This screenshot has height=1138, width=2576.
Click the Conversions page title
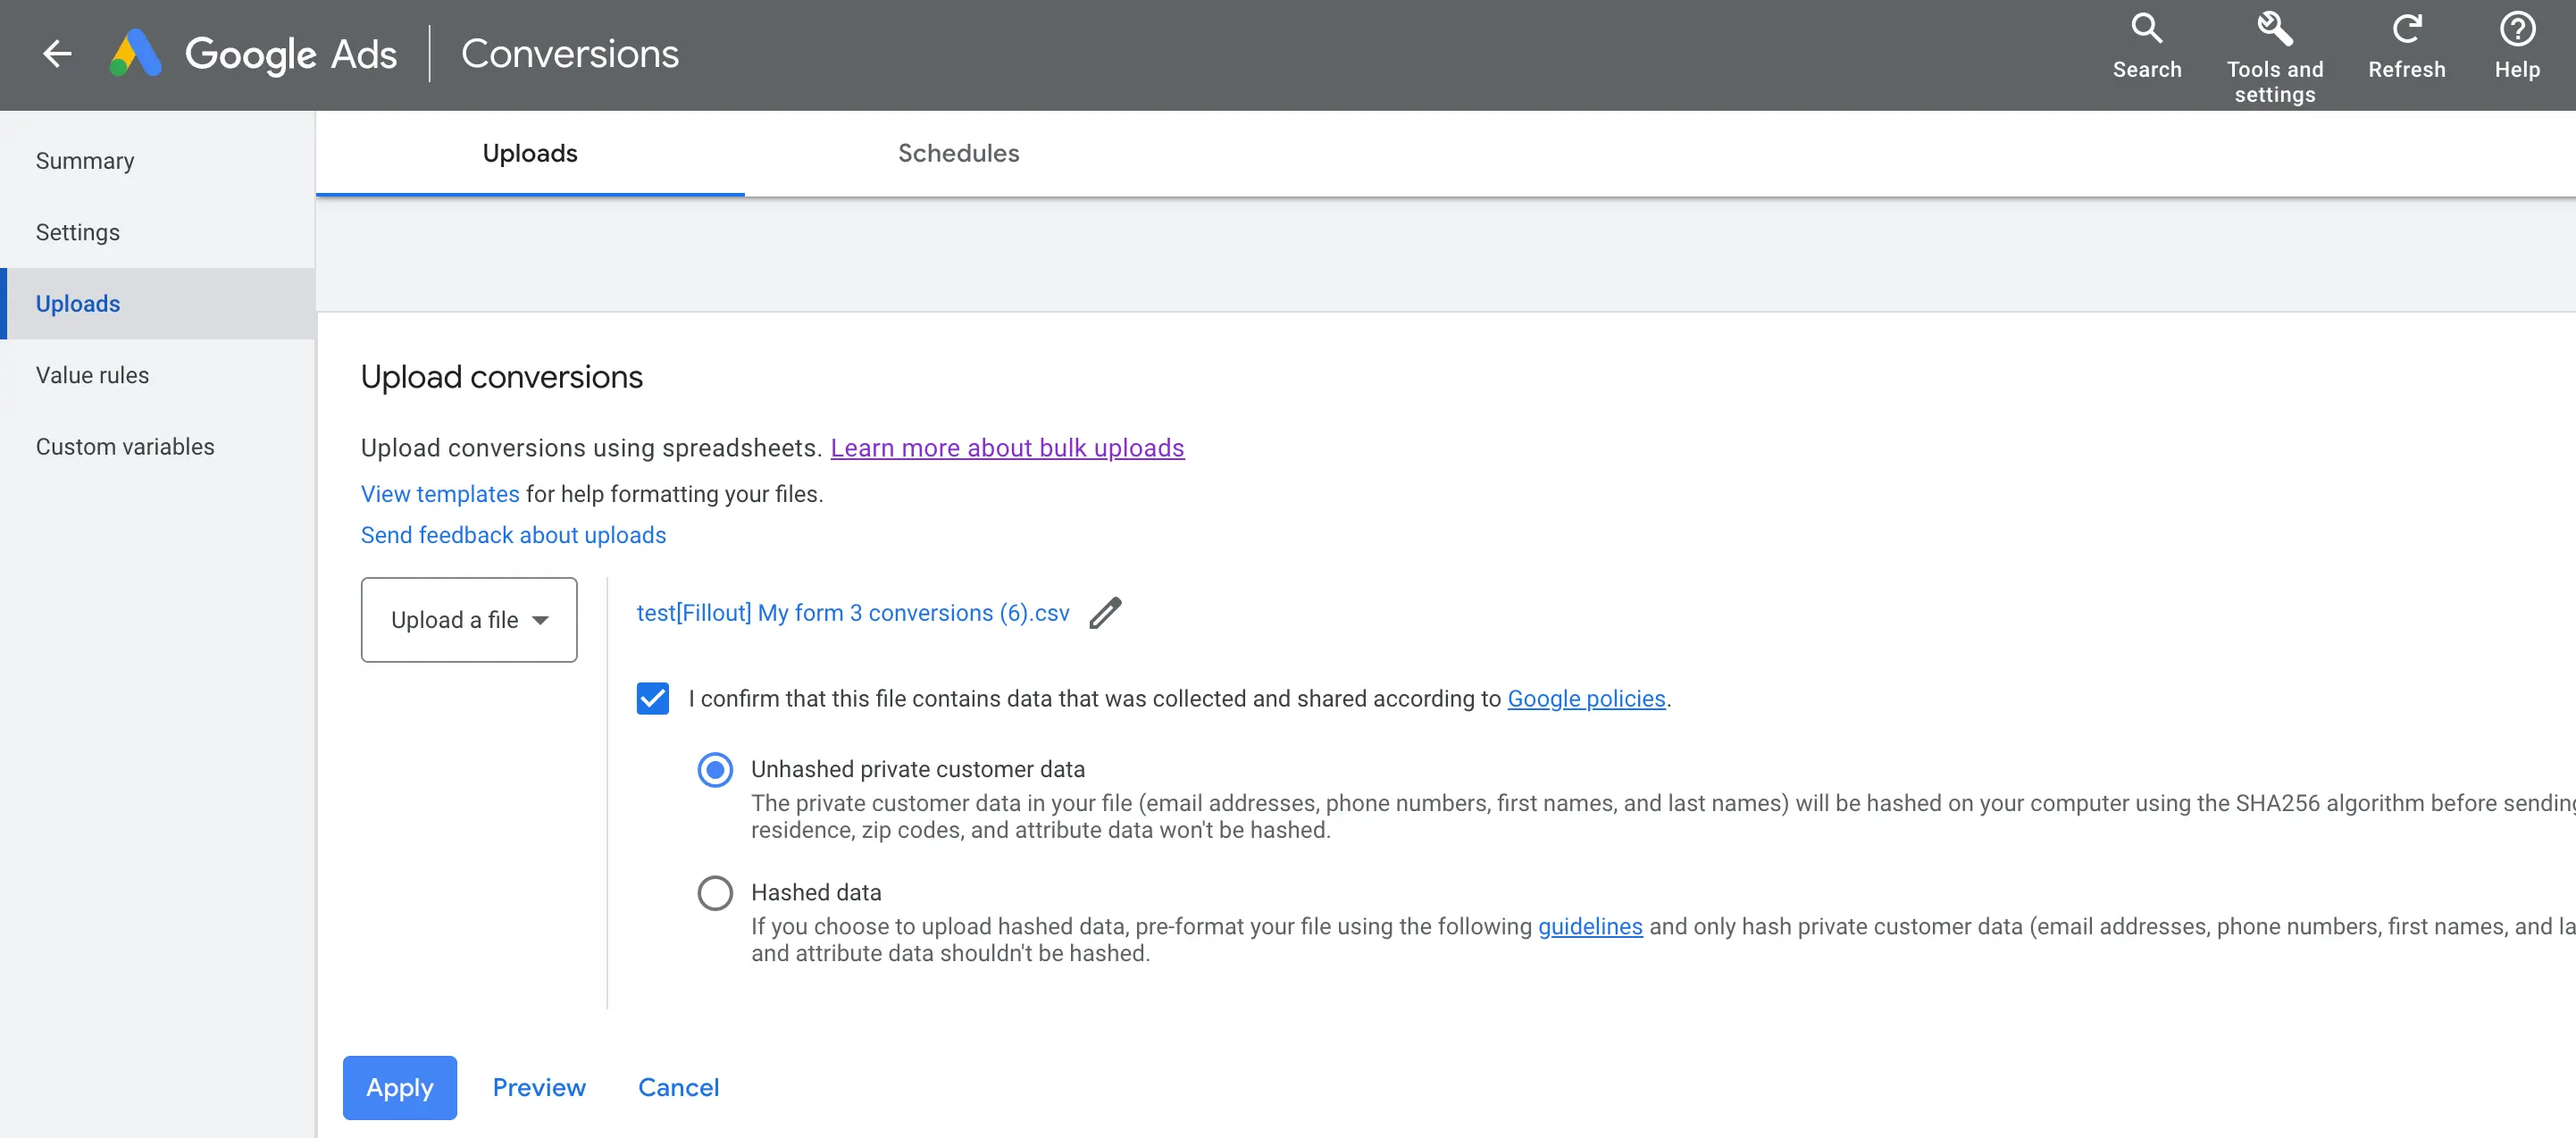click(570, 54)
